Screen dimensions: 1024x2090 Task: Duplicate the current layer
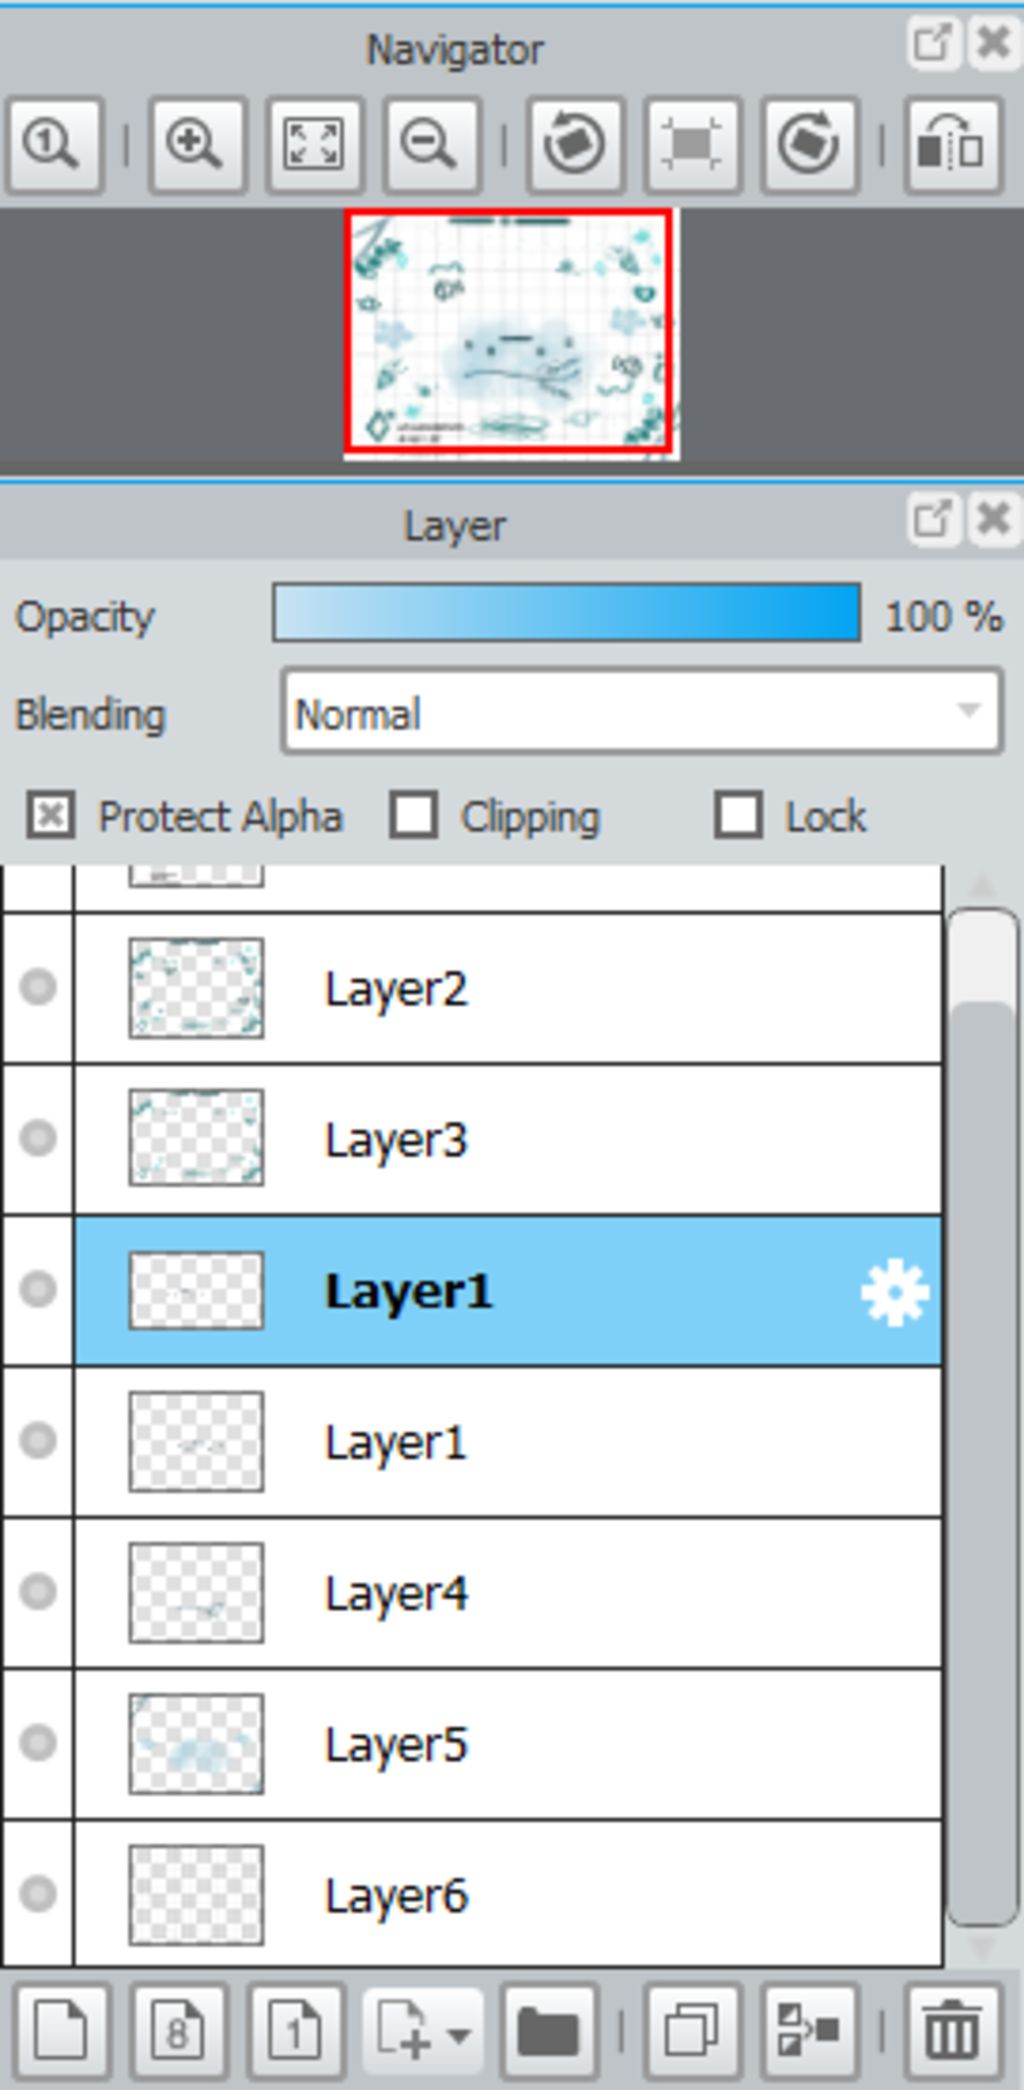693,2030
